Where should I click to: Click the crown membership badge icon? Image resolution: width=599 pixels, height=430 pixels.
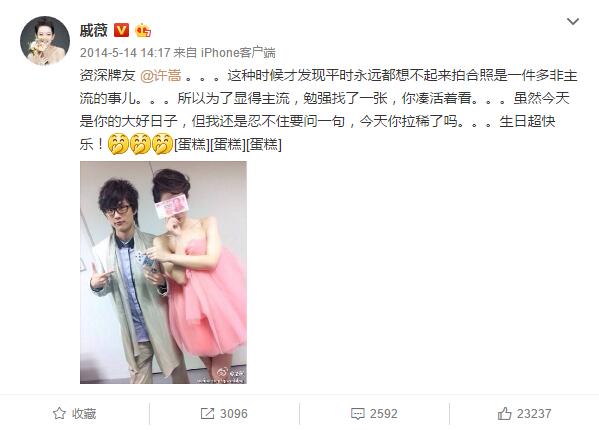tap(143, 30)
